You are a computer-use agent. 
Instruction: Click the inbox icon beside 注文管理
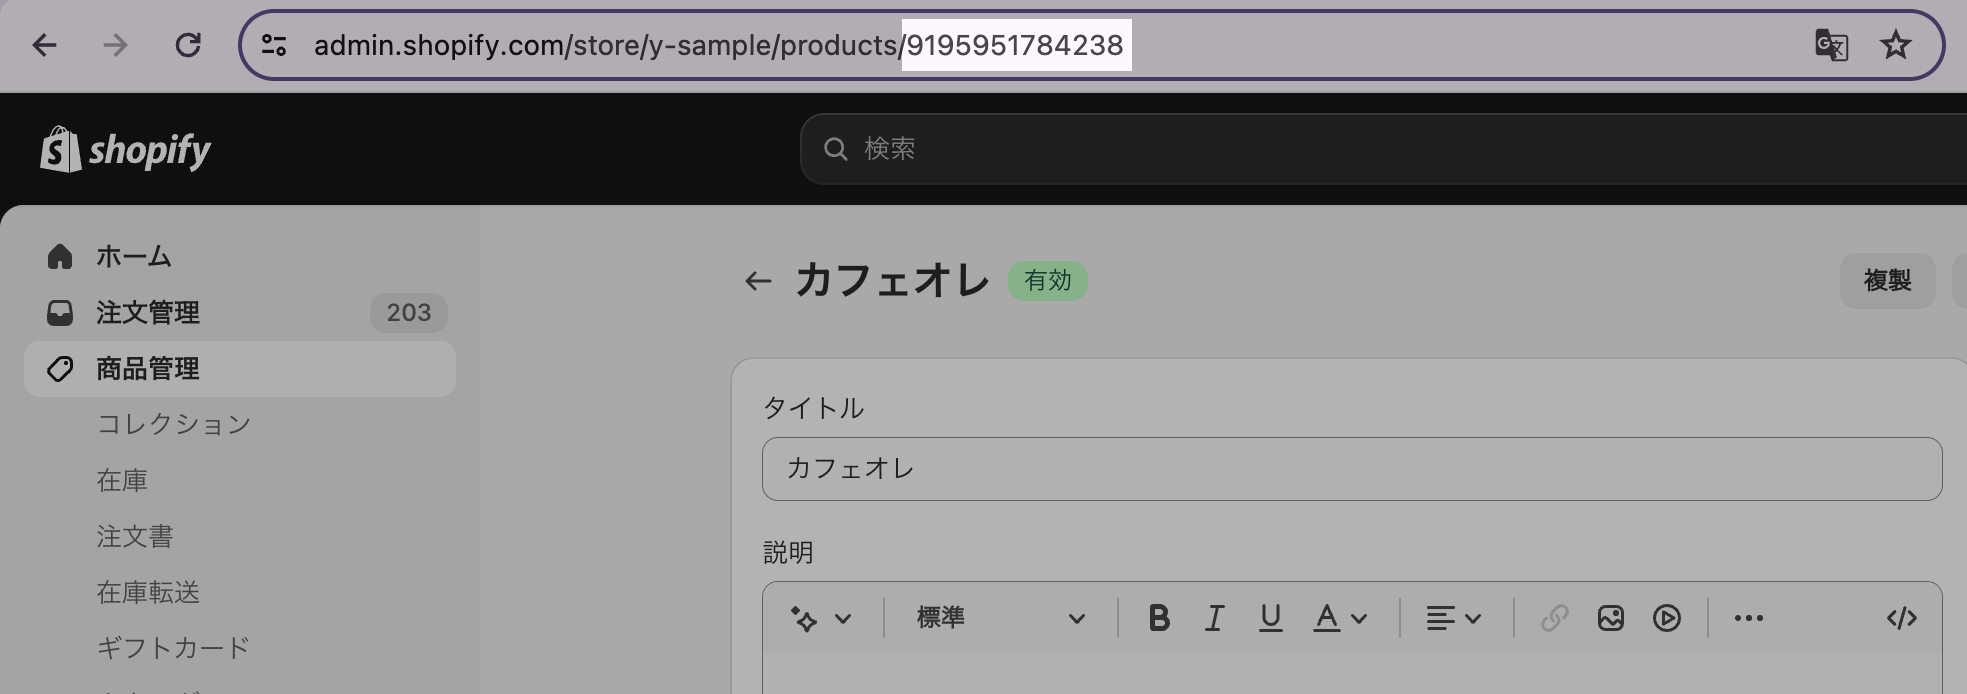60,313
